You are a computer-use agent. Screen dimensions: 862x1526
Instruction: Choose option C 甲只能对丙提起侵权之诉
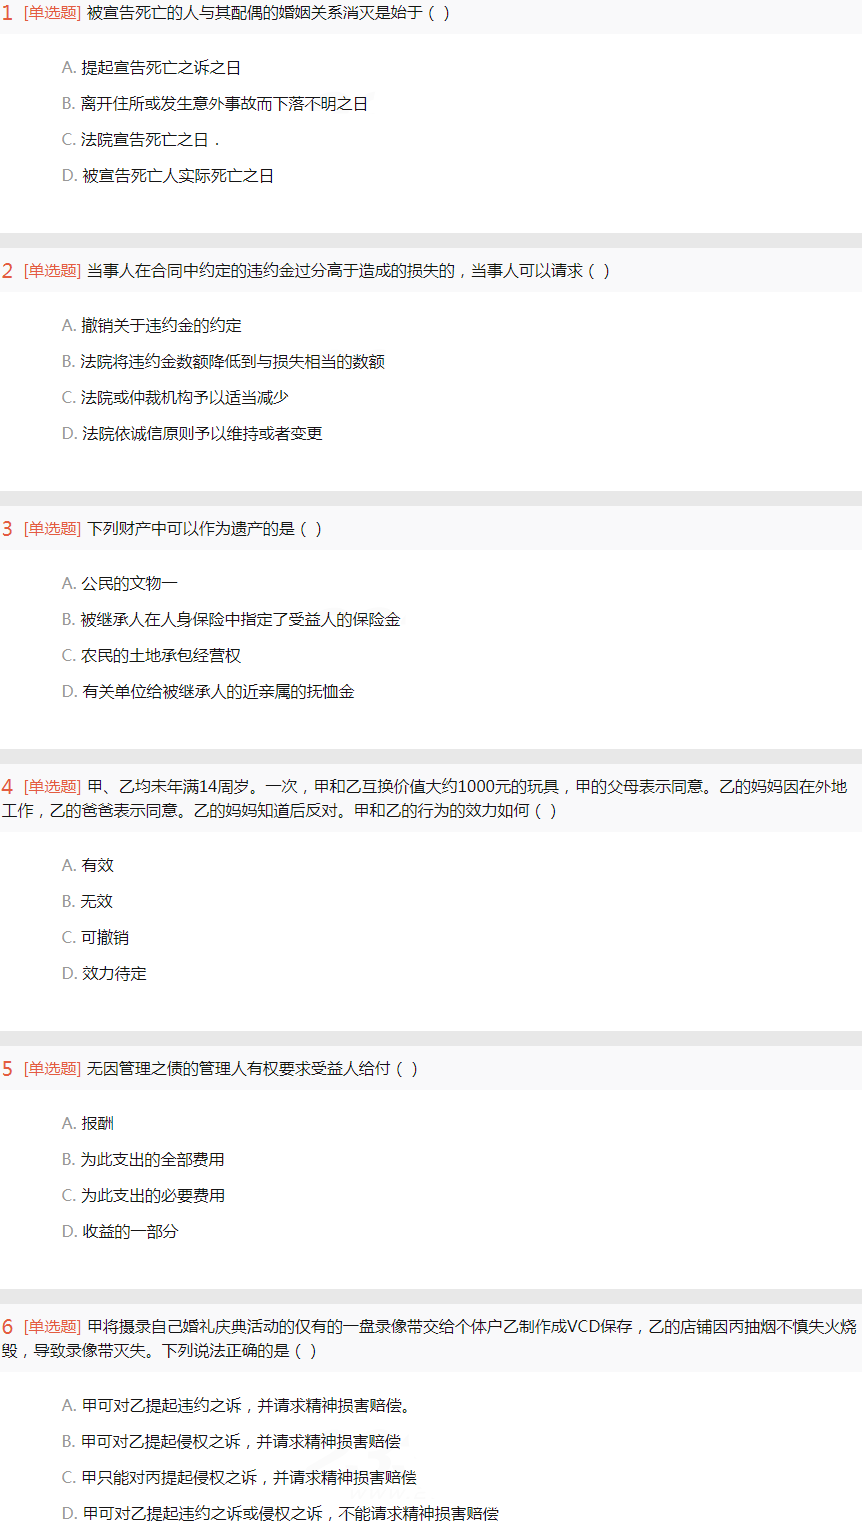click(x=239, y=1478)
